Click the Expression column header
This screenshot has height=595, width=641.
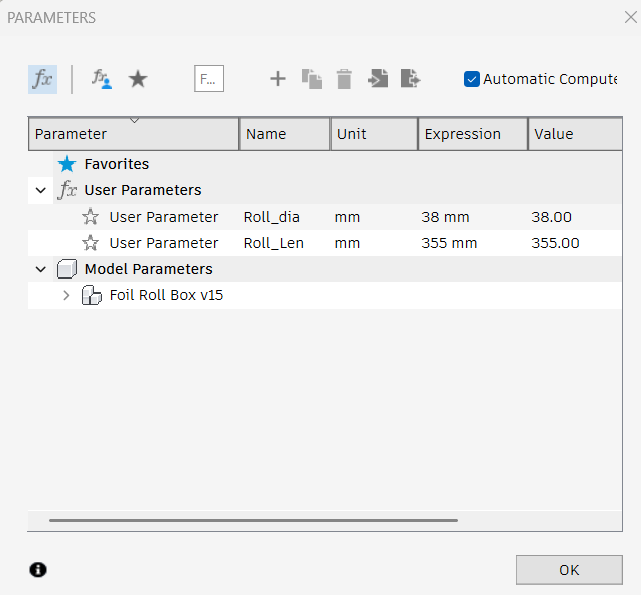click(473, 134)
